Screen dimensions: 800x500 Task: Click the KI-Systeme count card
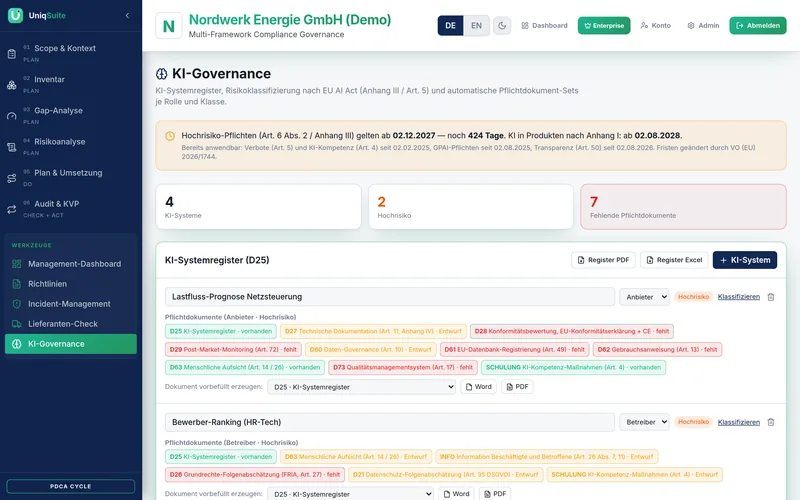click(x=258, y=207)
